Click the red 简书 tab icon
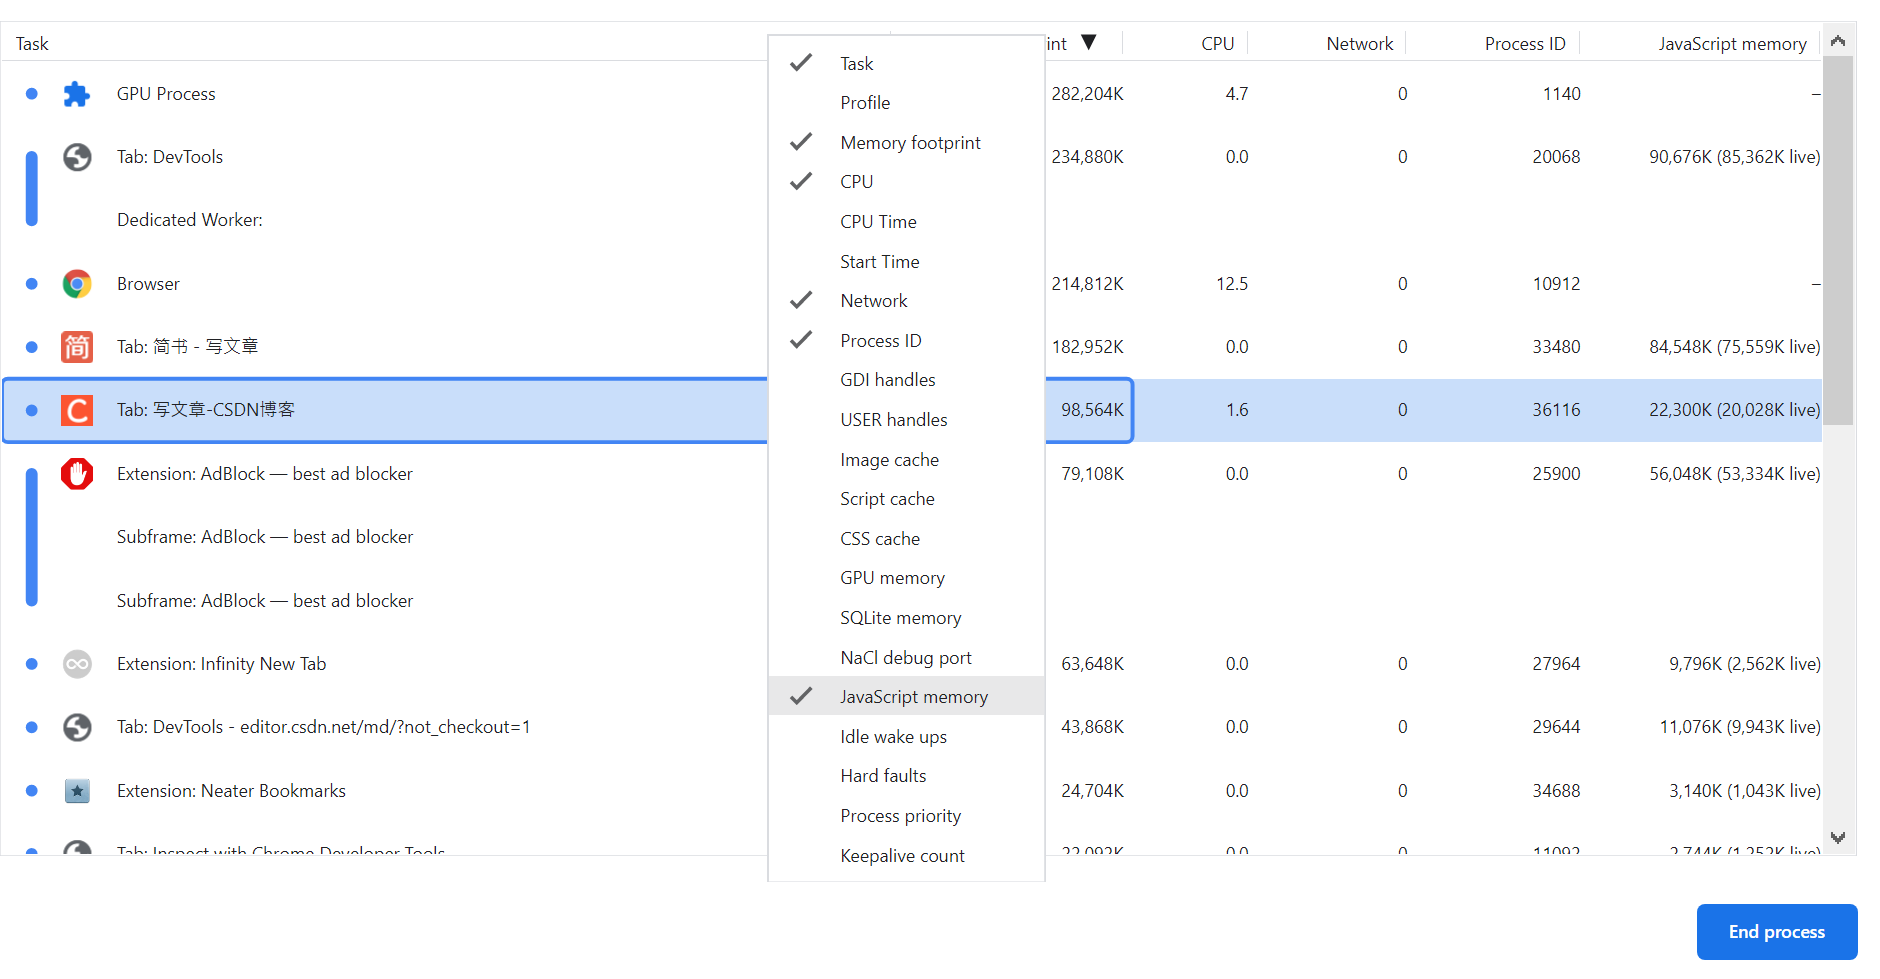Screen dimensions: 1880x979 (x=77, y=347)
